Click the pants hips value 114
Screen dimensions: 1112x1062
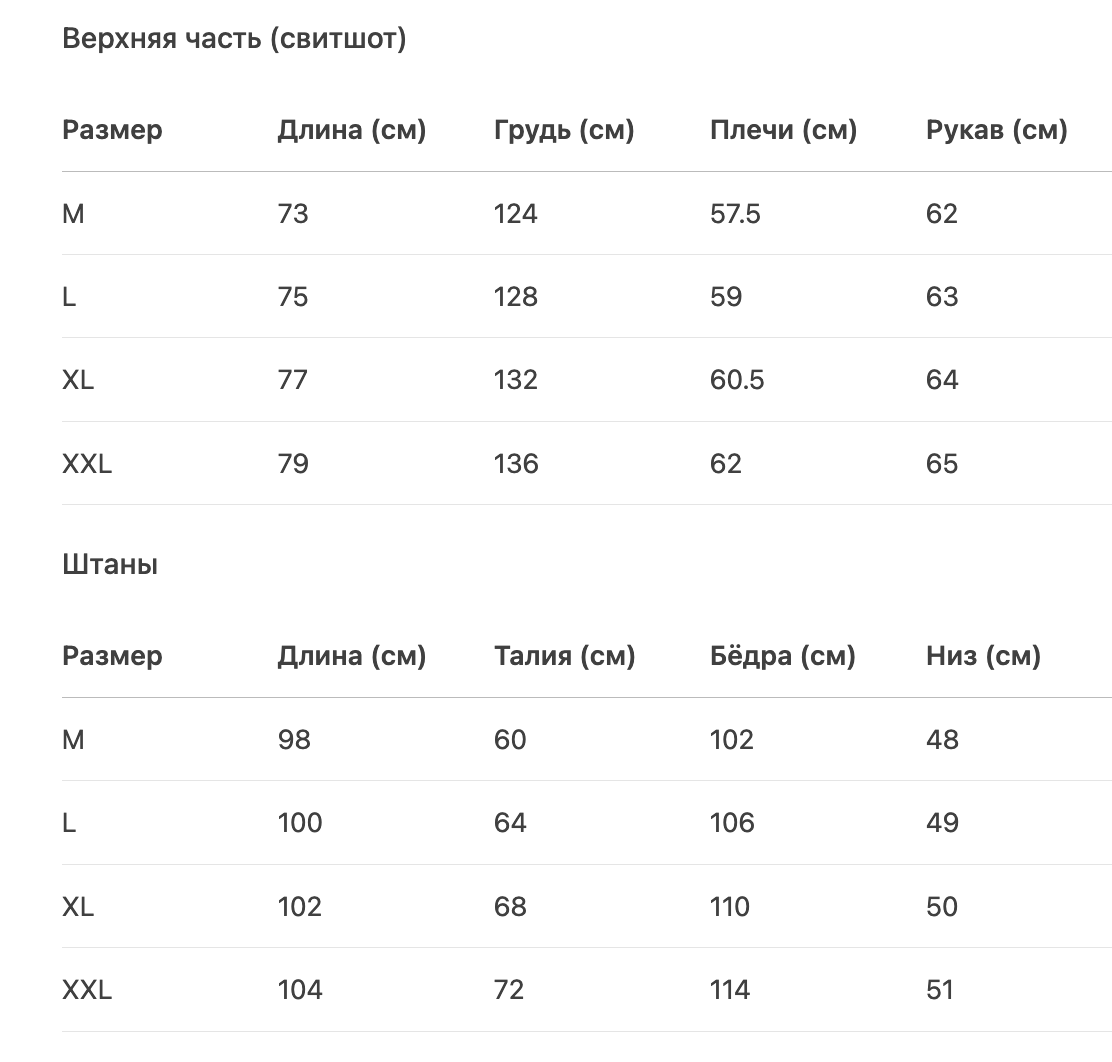(x=730, y=990)
